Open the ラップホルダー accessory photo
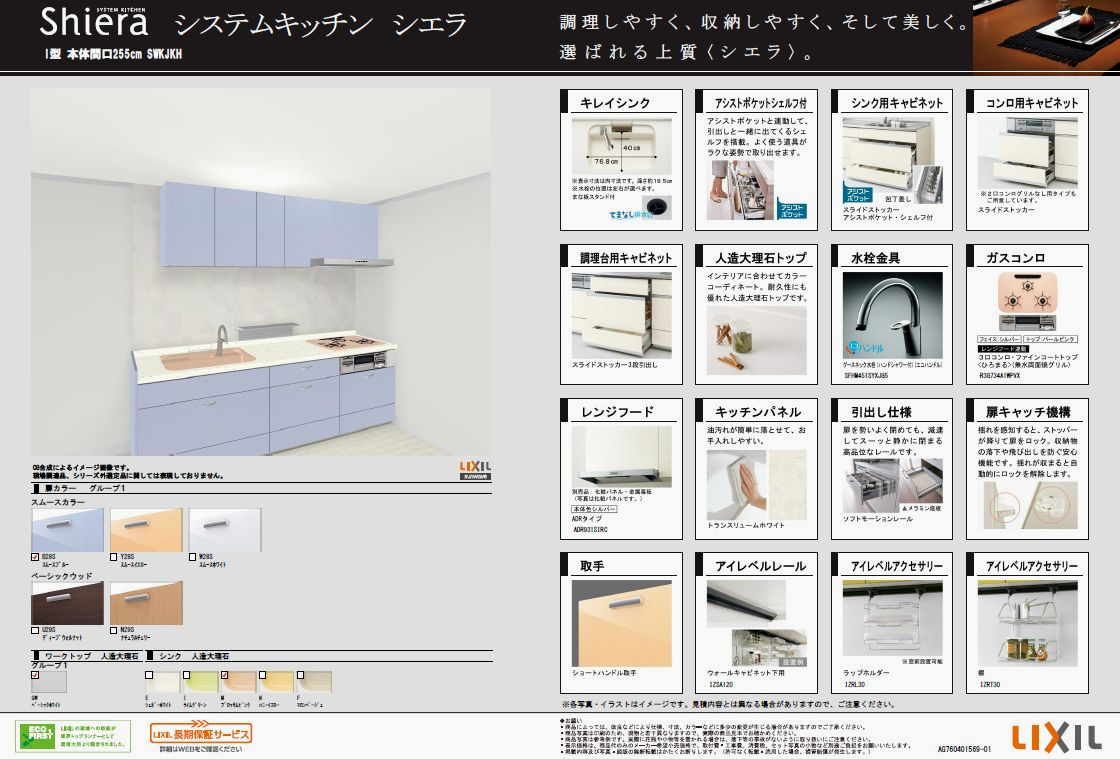Viewport: 1120px width, 759px height. [x=893, y=618]
